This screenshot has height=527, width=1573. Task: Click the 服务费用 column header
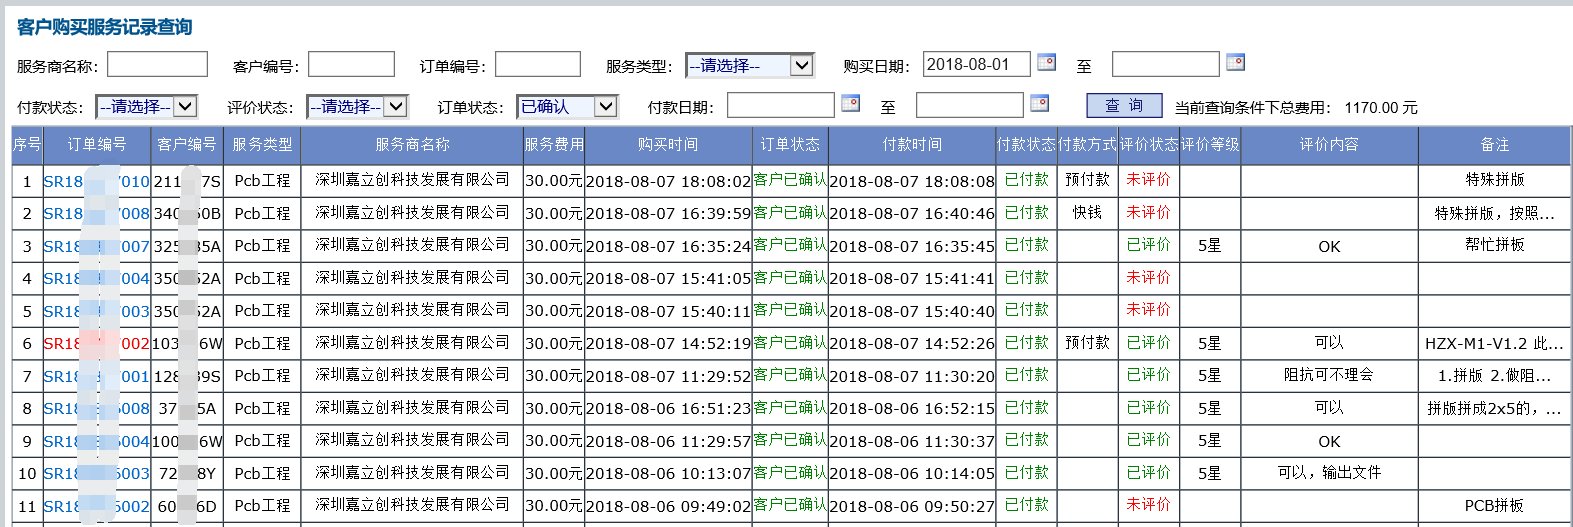(x=554, y=145)
